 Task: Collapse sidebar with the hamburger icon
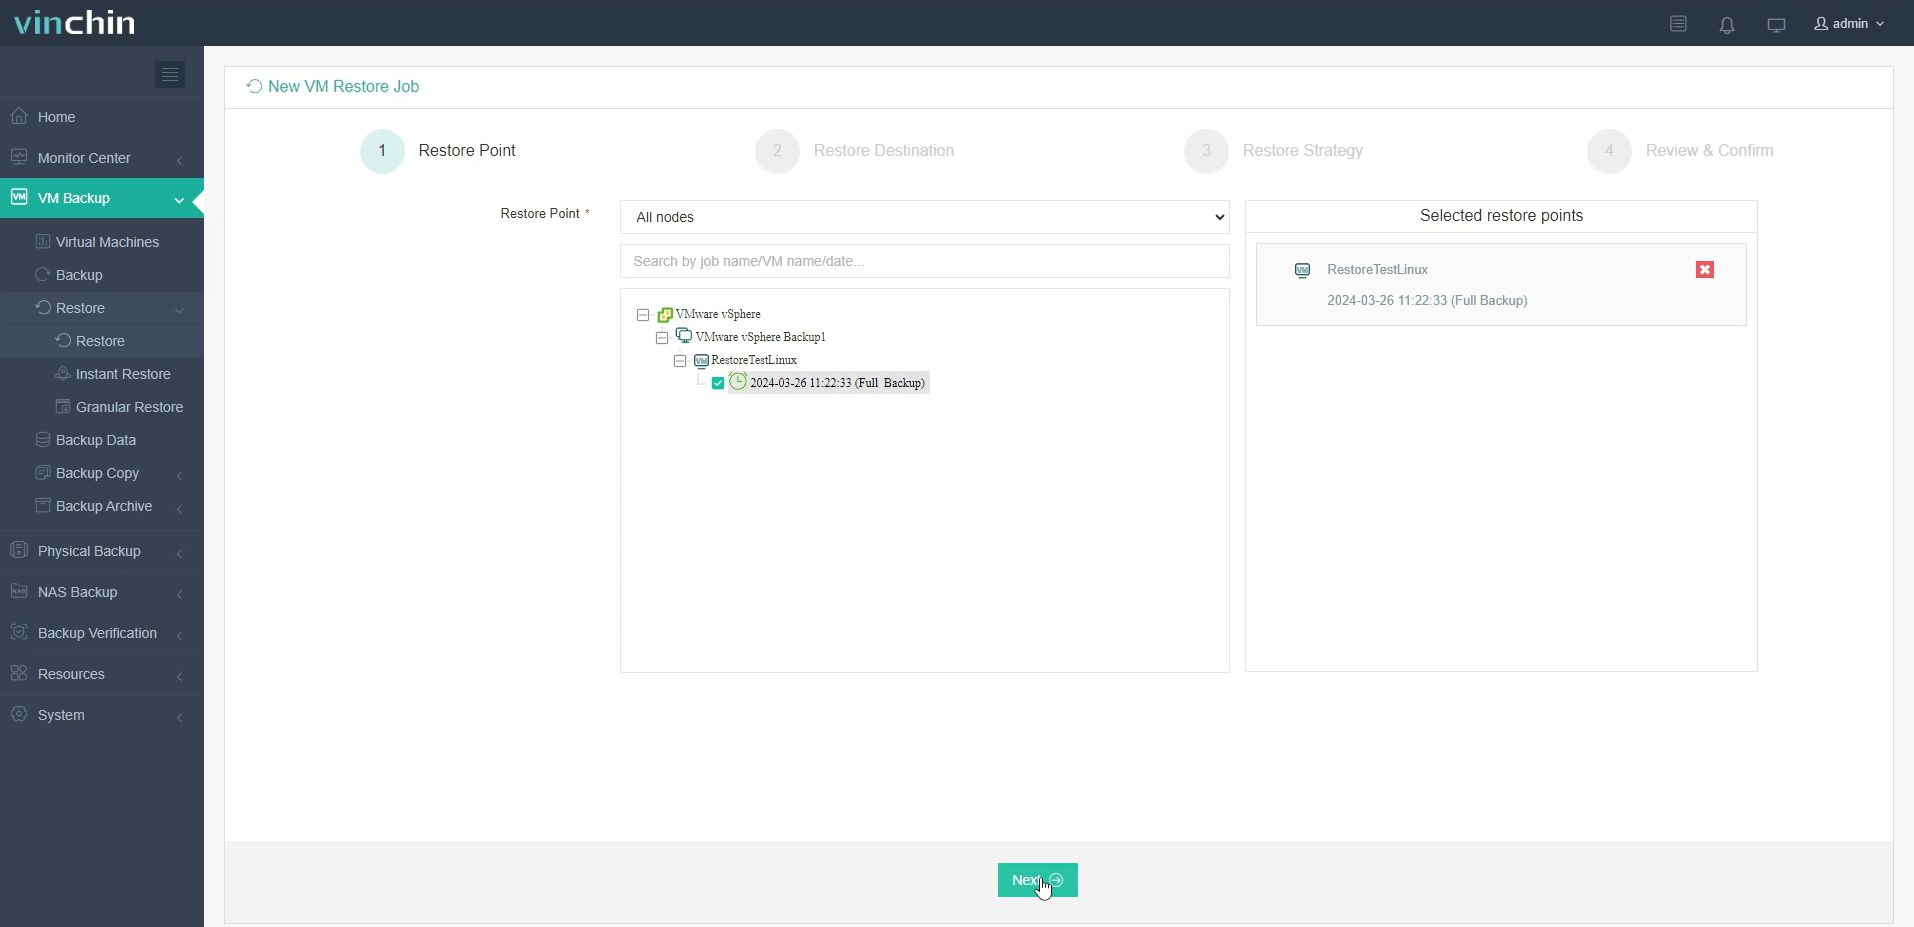(x=170, y=75)
